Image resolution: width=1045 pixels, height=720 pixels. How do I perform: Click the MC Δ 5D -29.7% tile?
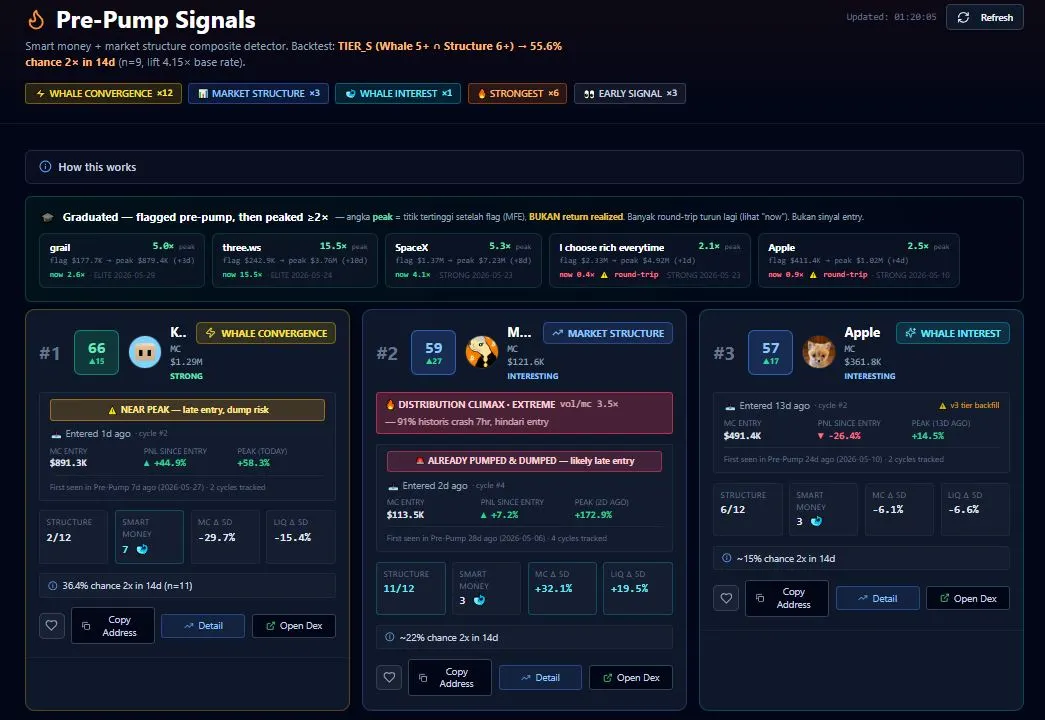[x=225, y=537]
